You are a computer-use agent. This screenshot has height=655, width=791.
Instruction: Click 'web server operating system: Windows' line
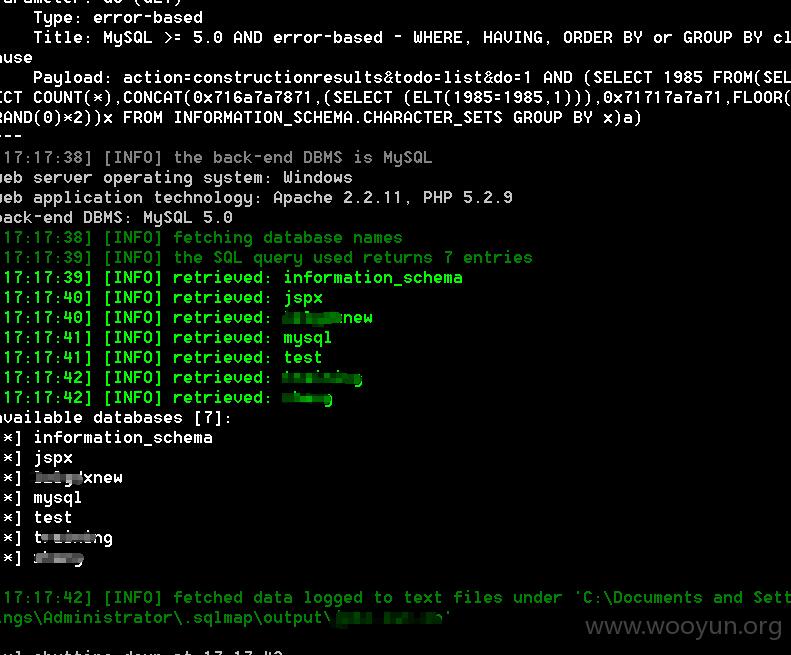point(176,178)
